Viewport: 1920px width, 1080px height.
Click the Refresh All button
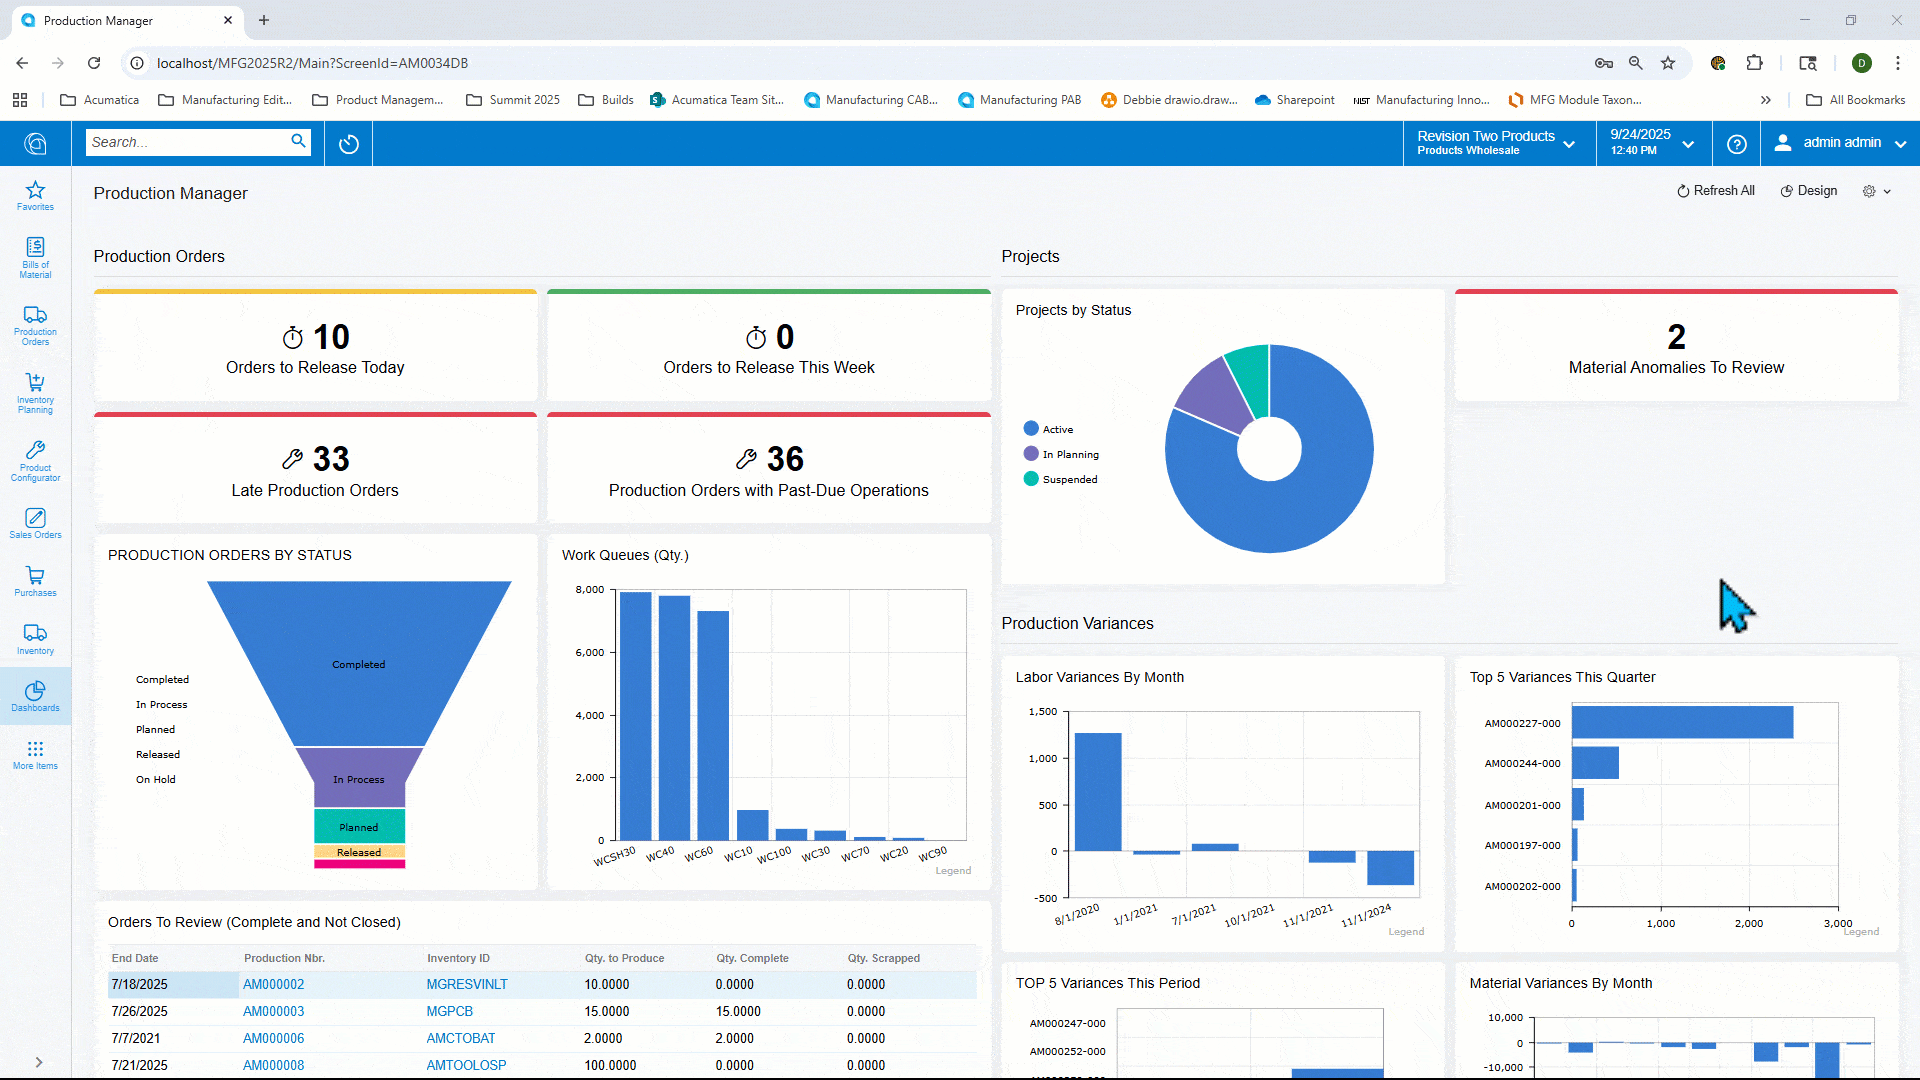(x=1716, y=190)
